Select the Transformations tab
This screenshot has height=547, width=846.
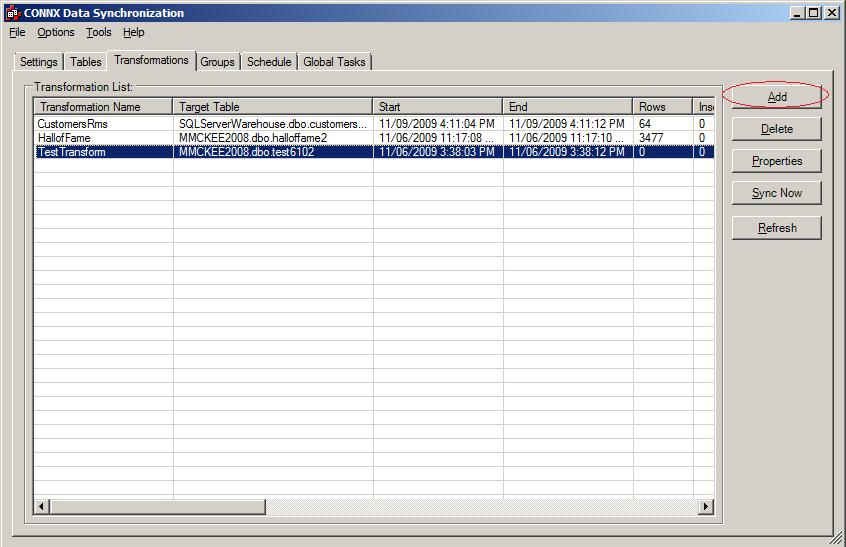(151, 60)
